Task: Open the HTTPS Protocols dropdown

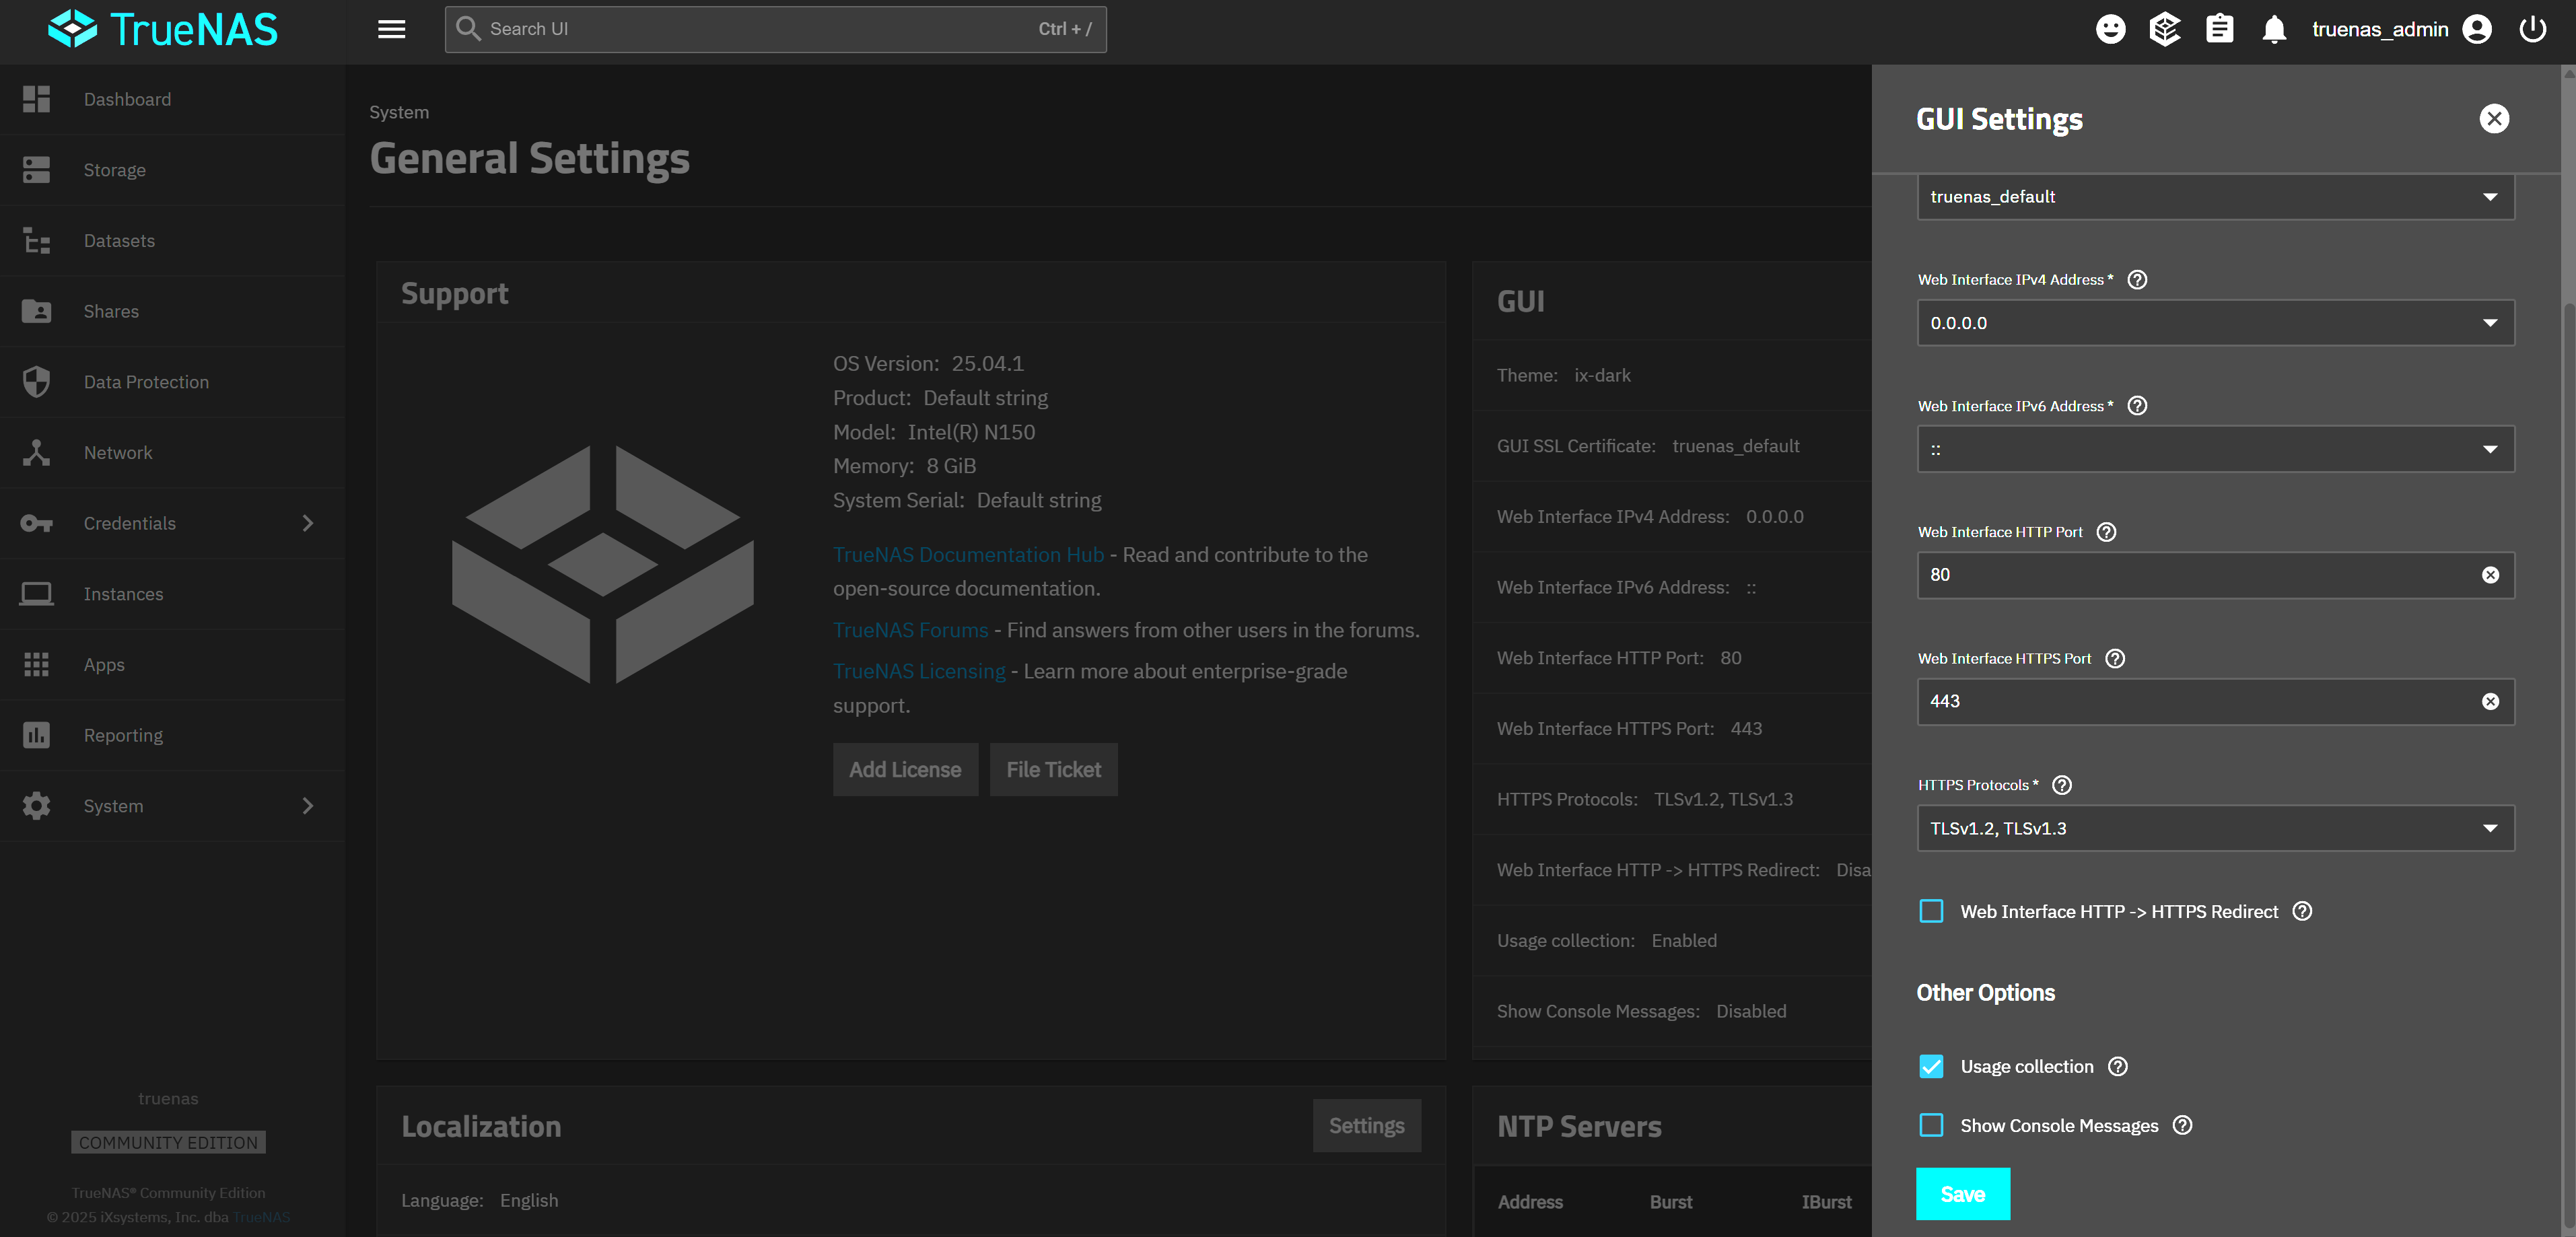Action: 2215,828
